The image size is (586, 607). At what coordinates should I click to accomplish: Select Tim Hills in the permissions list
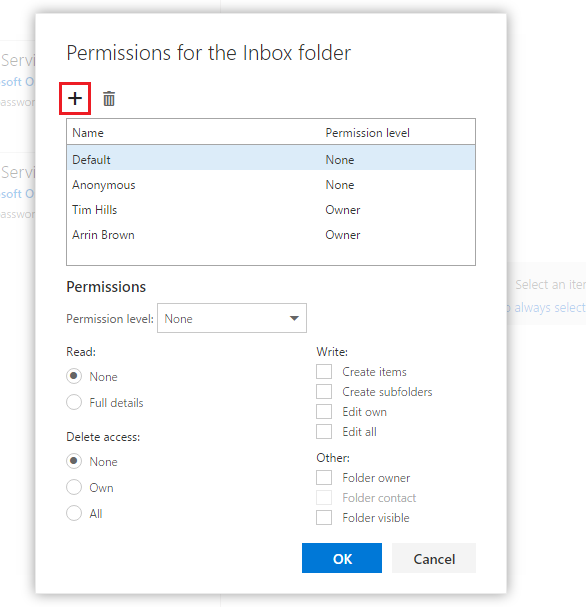coord(271,210)
